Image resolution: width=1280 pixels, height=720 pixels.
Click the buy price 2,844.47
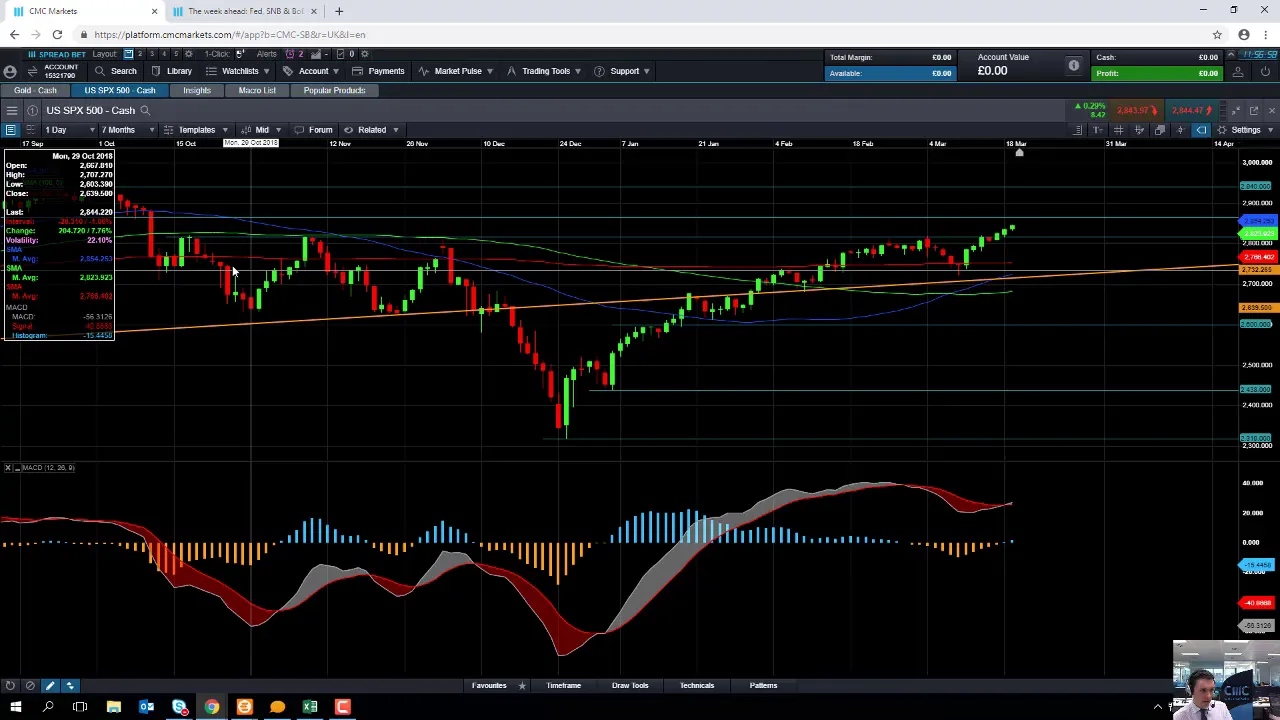click(x=1192, y=110)
